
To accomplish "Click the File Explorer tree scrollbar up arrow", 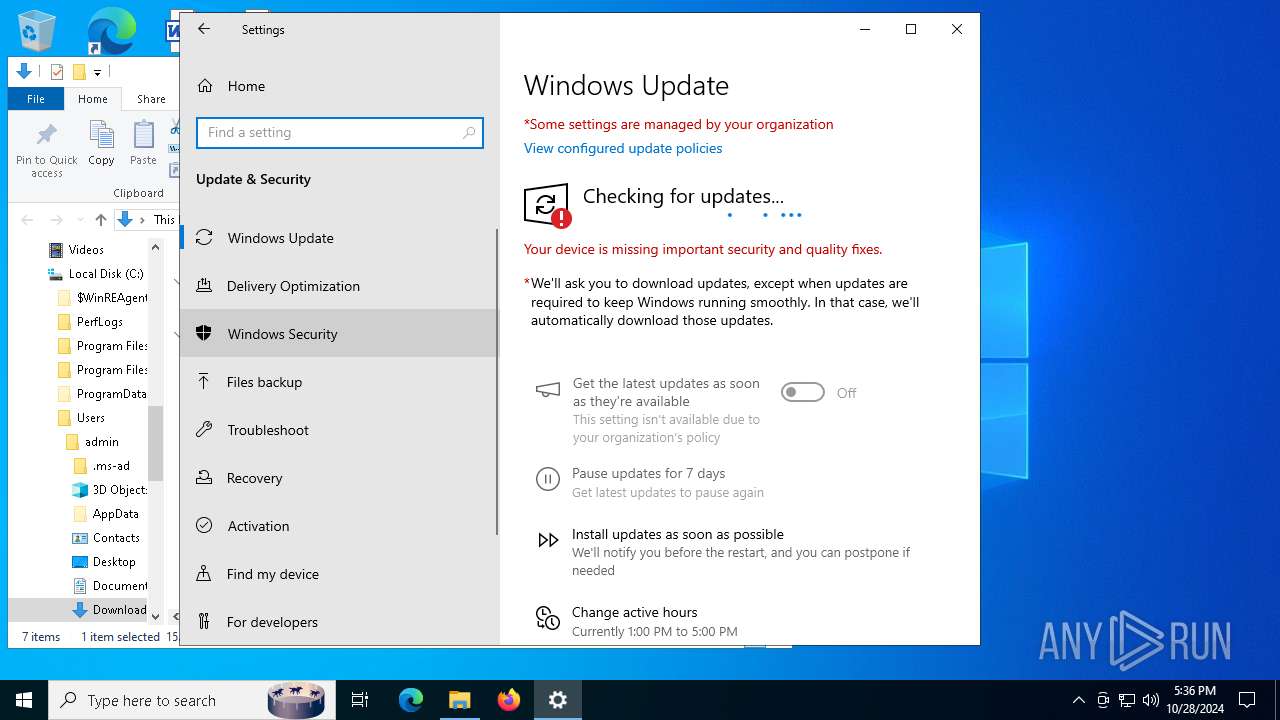I will pos(155,247).
